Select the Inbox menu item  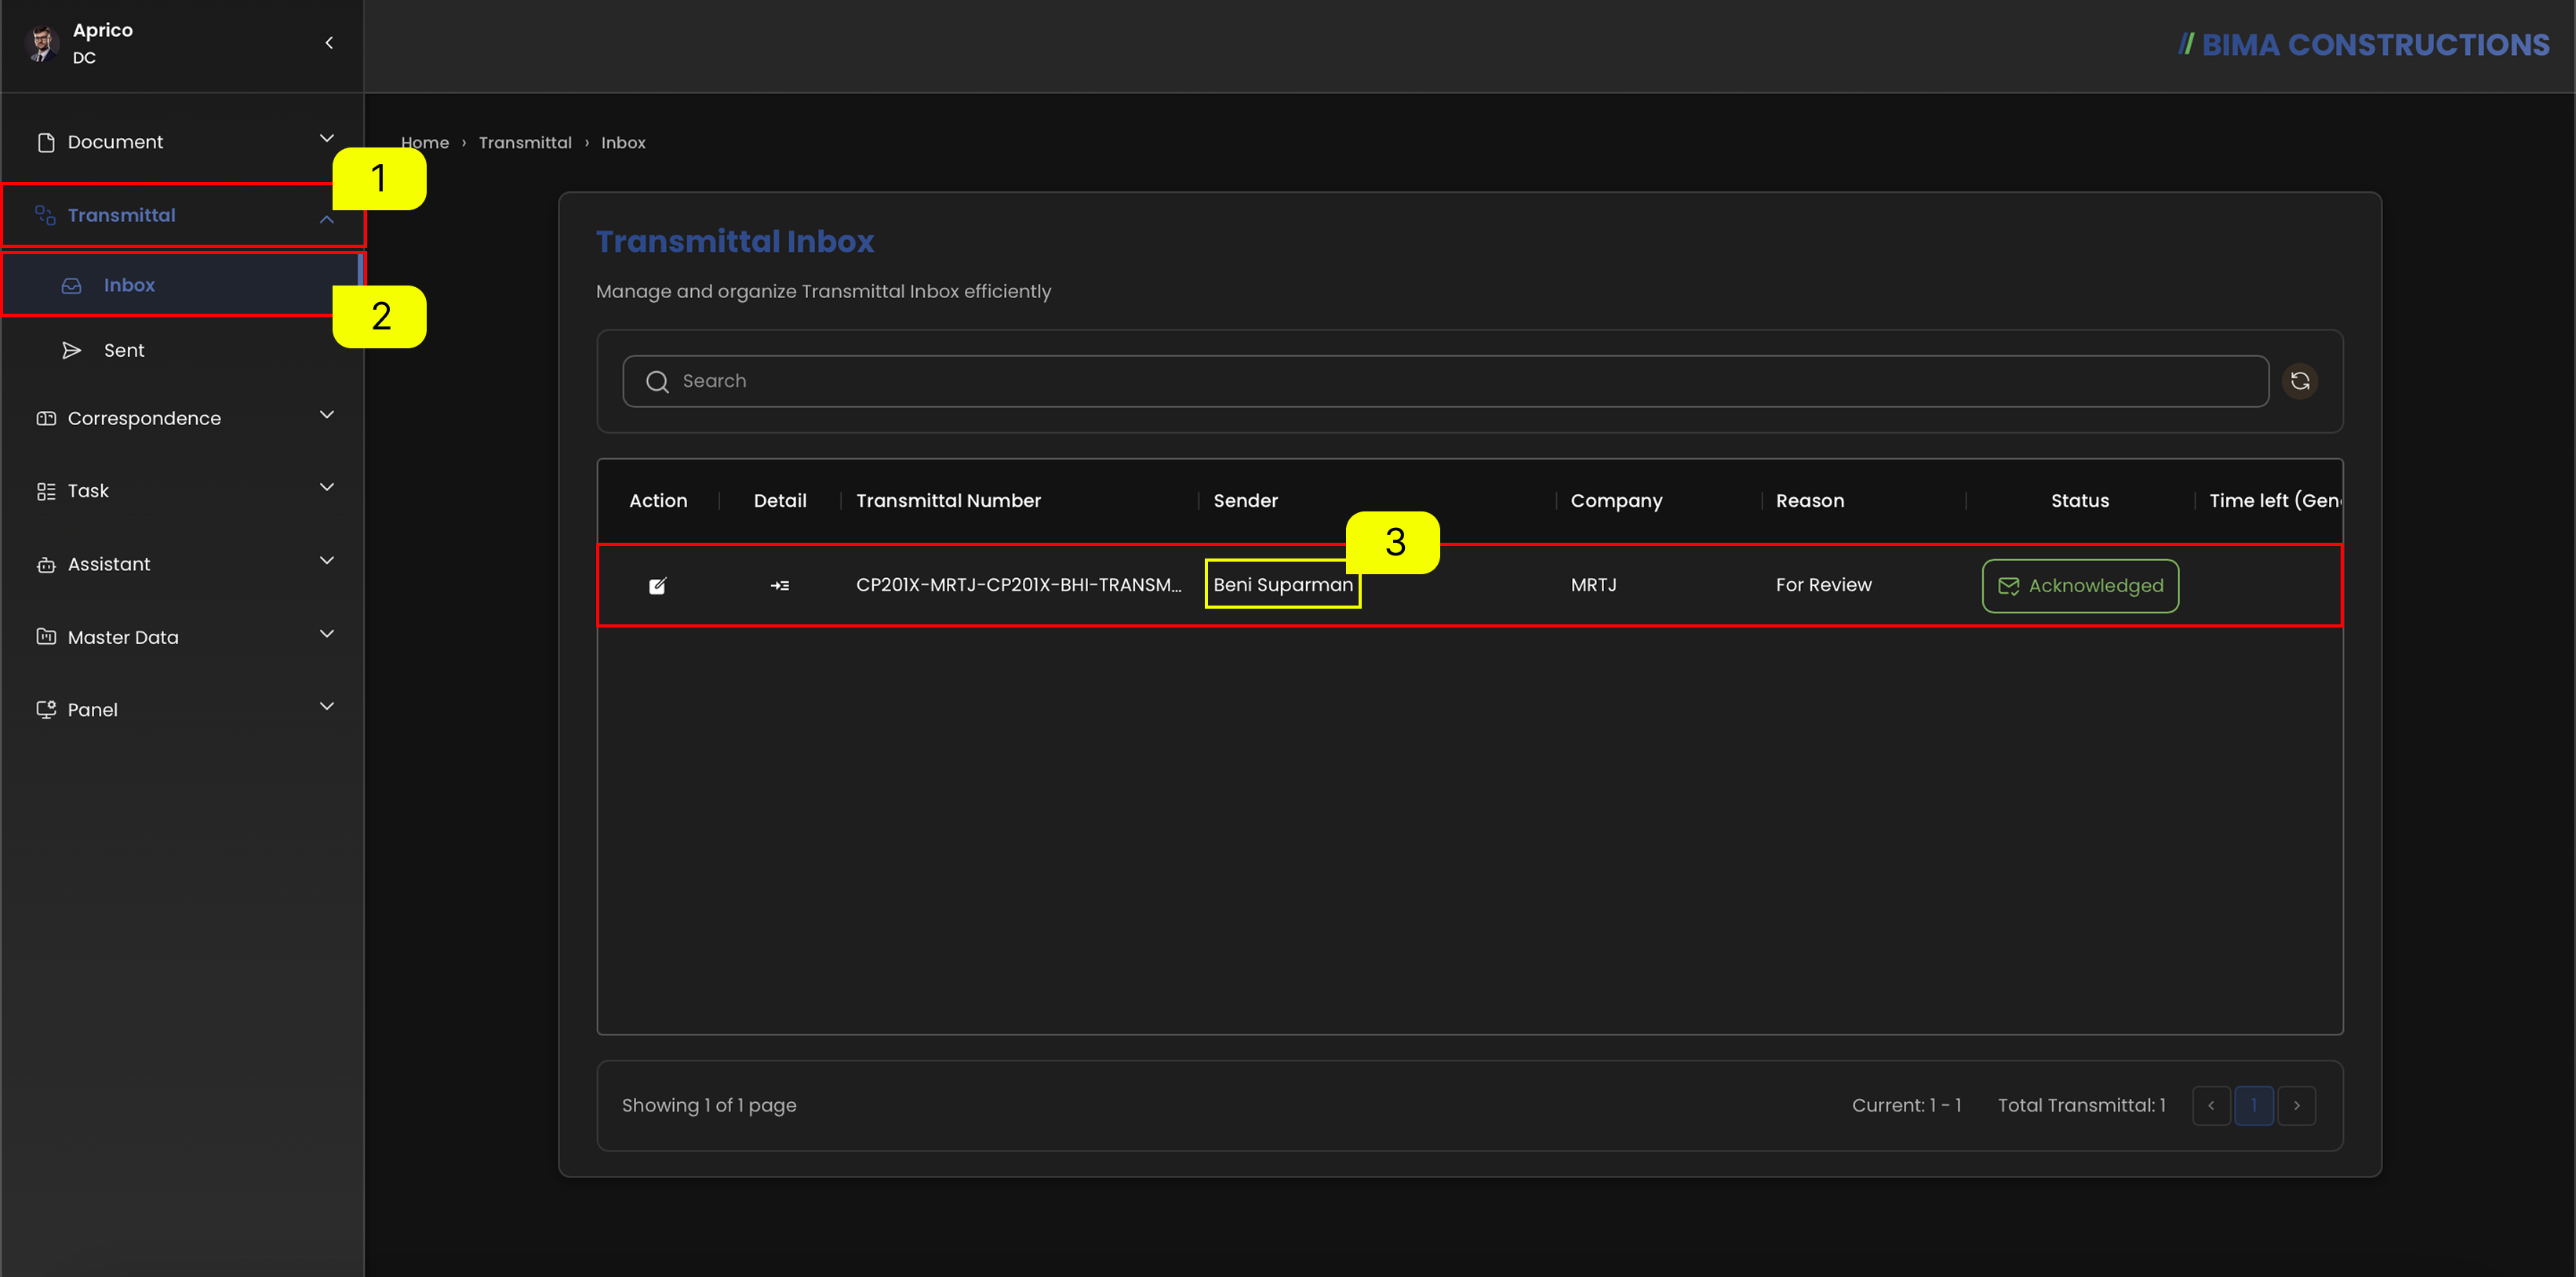coord(182,285)
